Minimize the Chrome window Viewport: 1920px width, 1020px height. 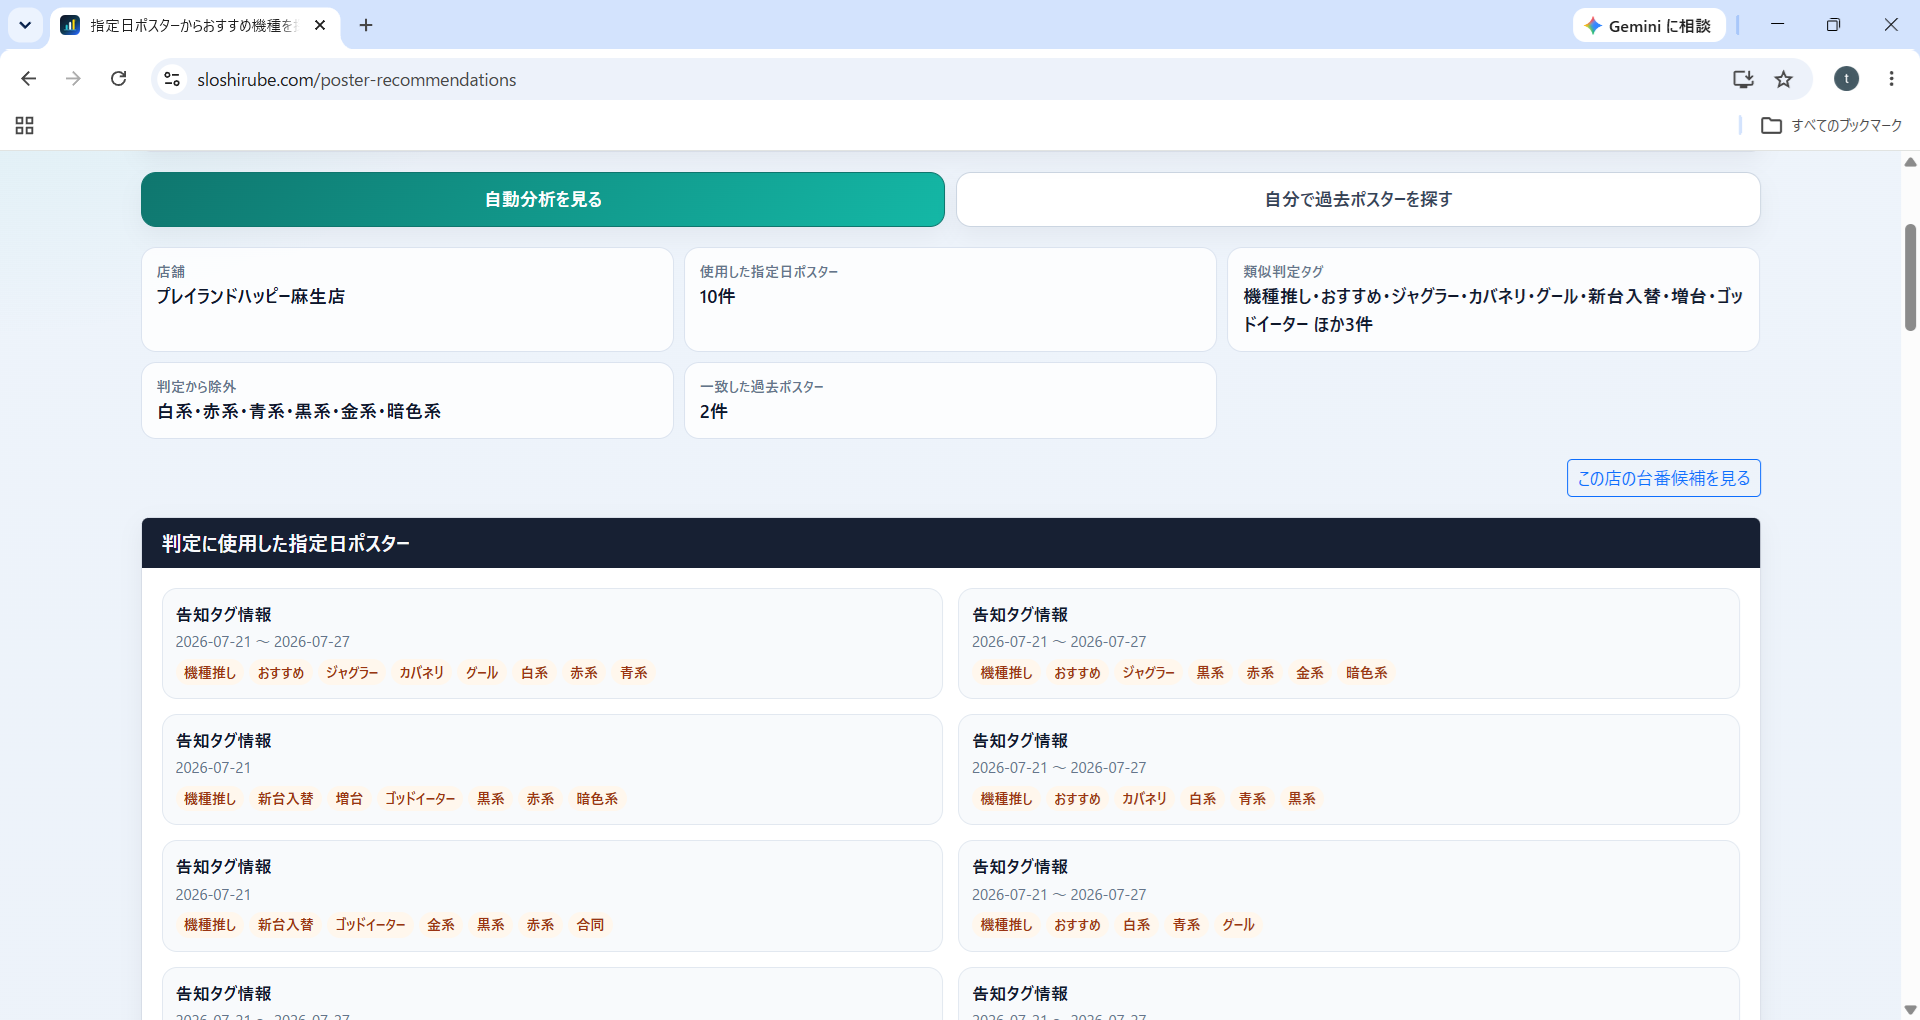(x=1777, y=25)
